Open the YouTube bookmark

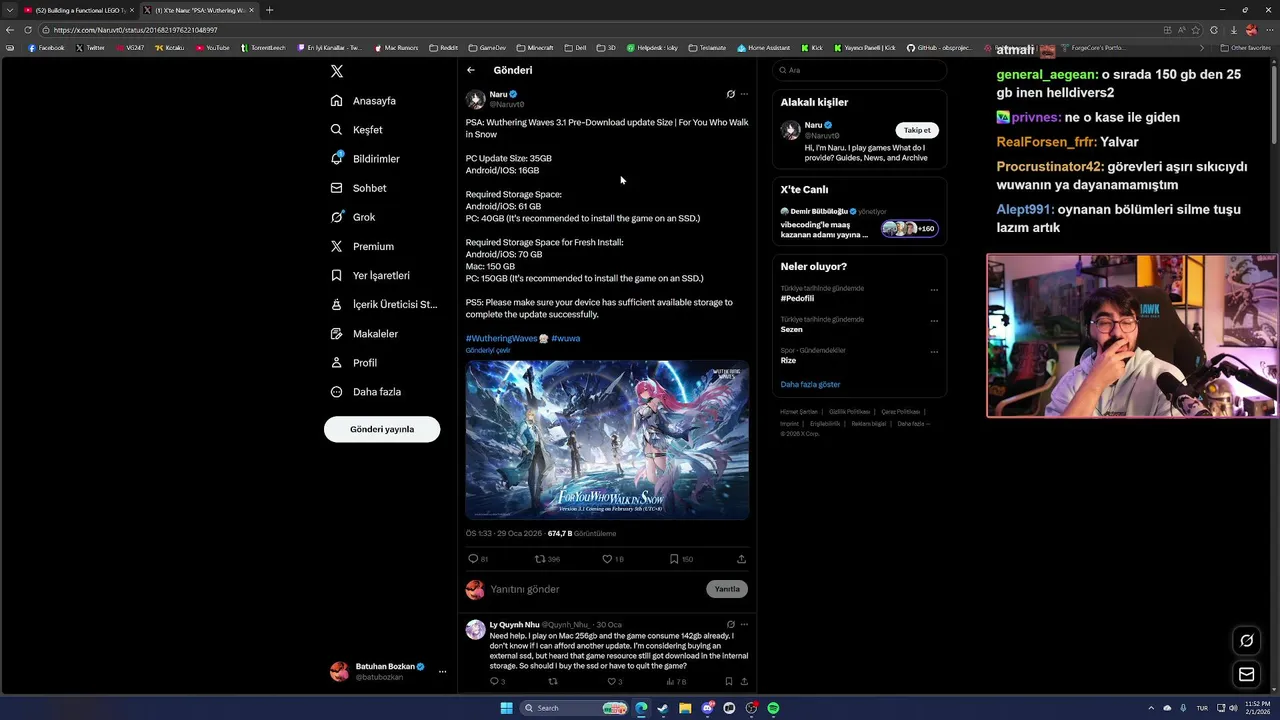[x=212, y=47]
